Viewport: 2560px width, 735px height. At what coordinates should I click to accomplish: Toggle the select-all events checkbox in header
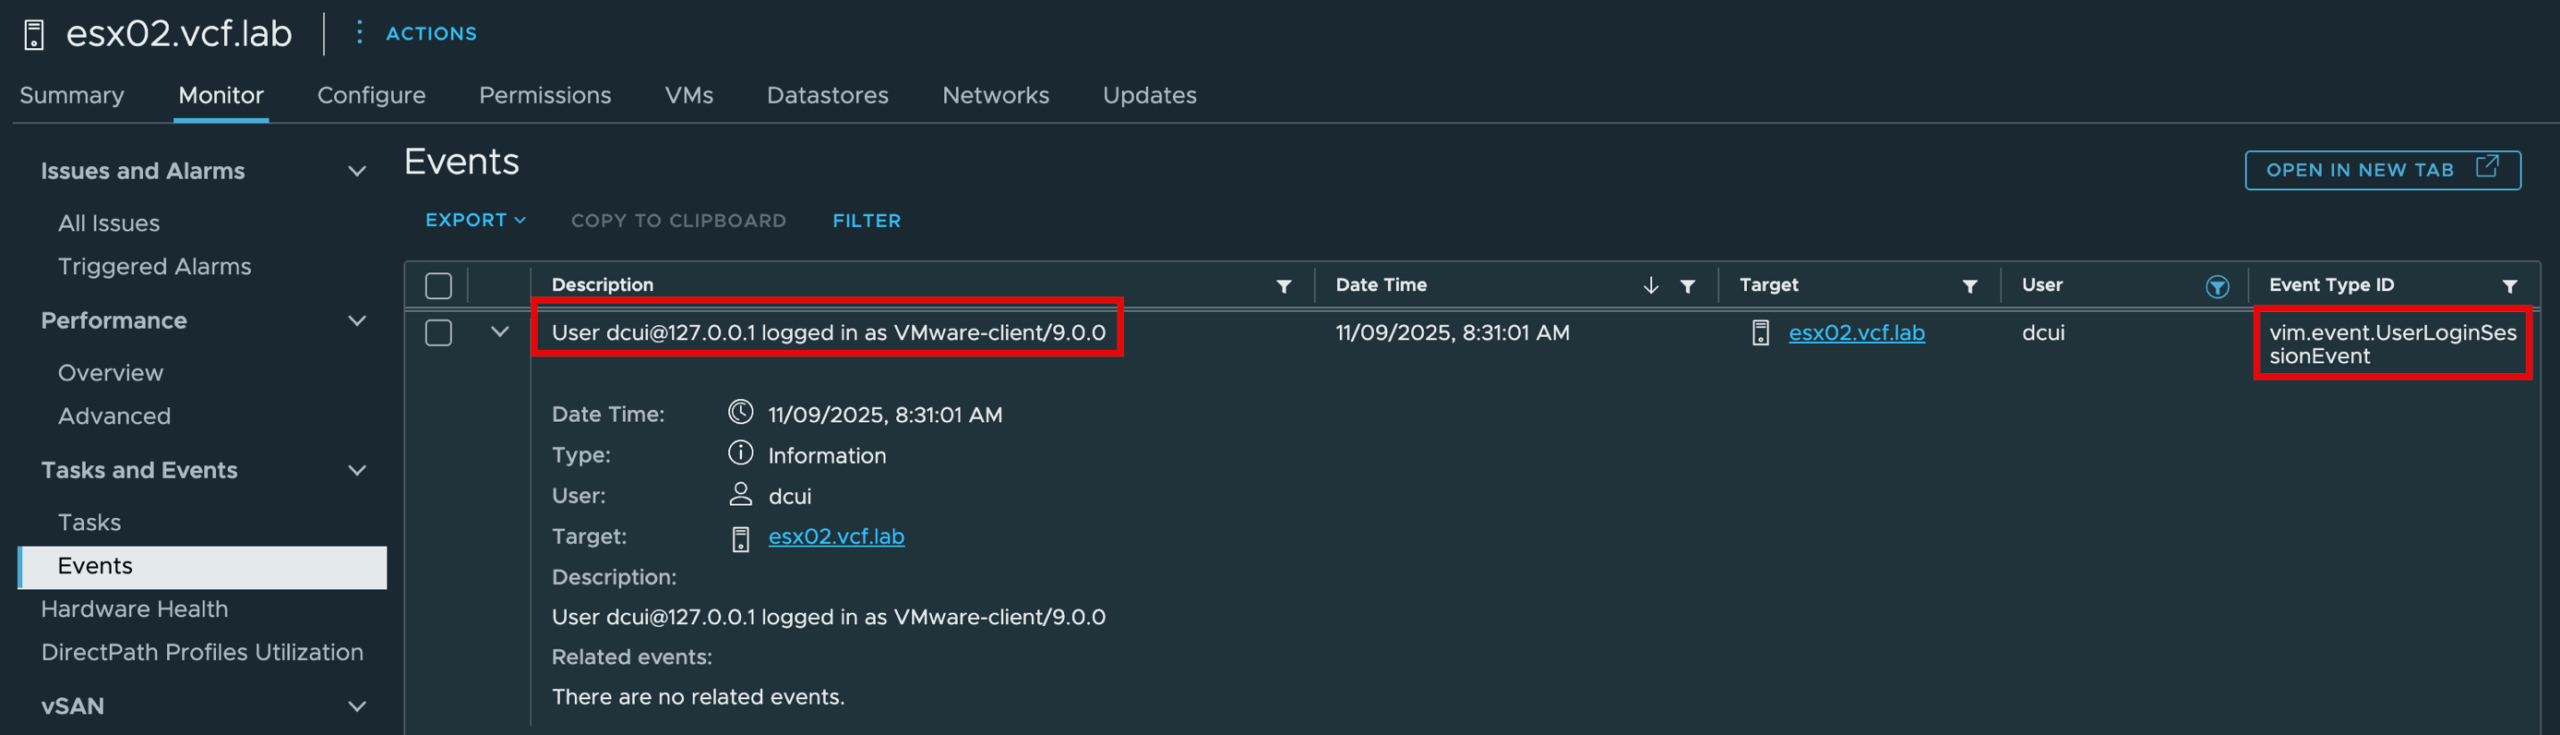tap(438, 286)
